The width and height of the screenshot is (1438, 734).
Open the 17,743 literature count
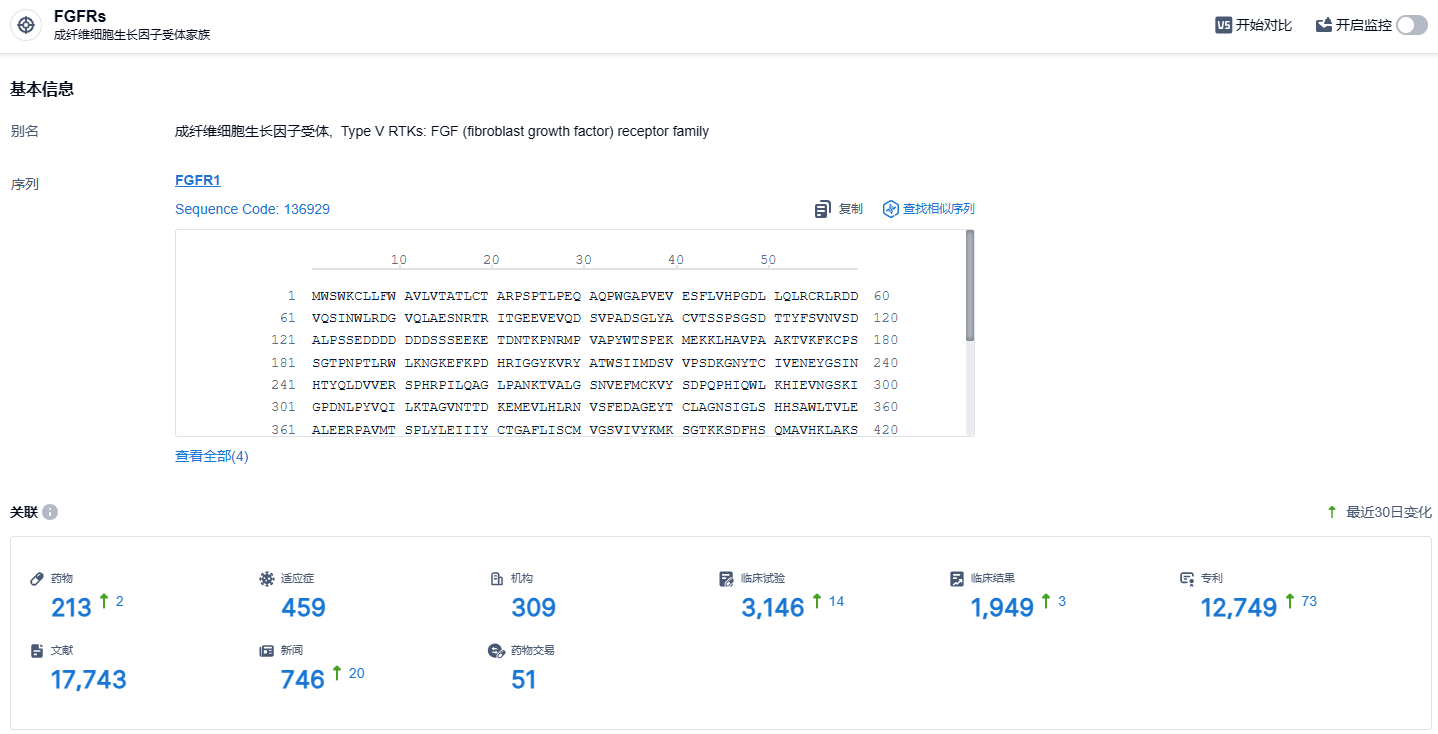[88, 680]
